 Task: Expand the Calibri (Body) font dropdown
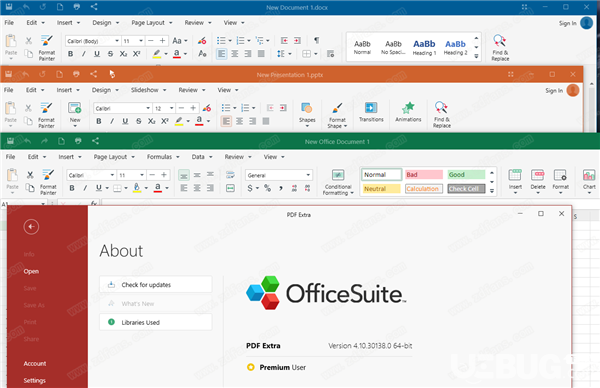(x=117, y=41)
